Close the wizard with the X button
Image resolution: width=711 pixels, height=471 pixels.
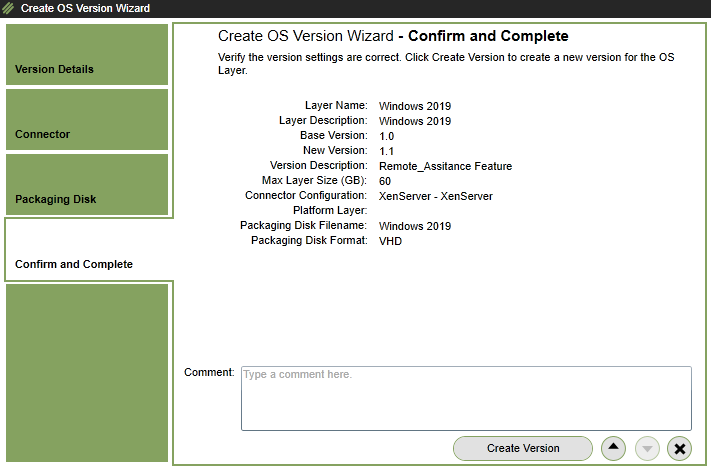[x=679, y=448]
